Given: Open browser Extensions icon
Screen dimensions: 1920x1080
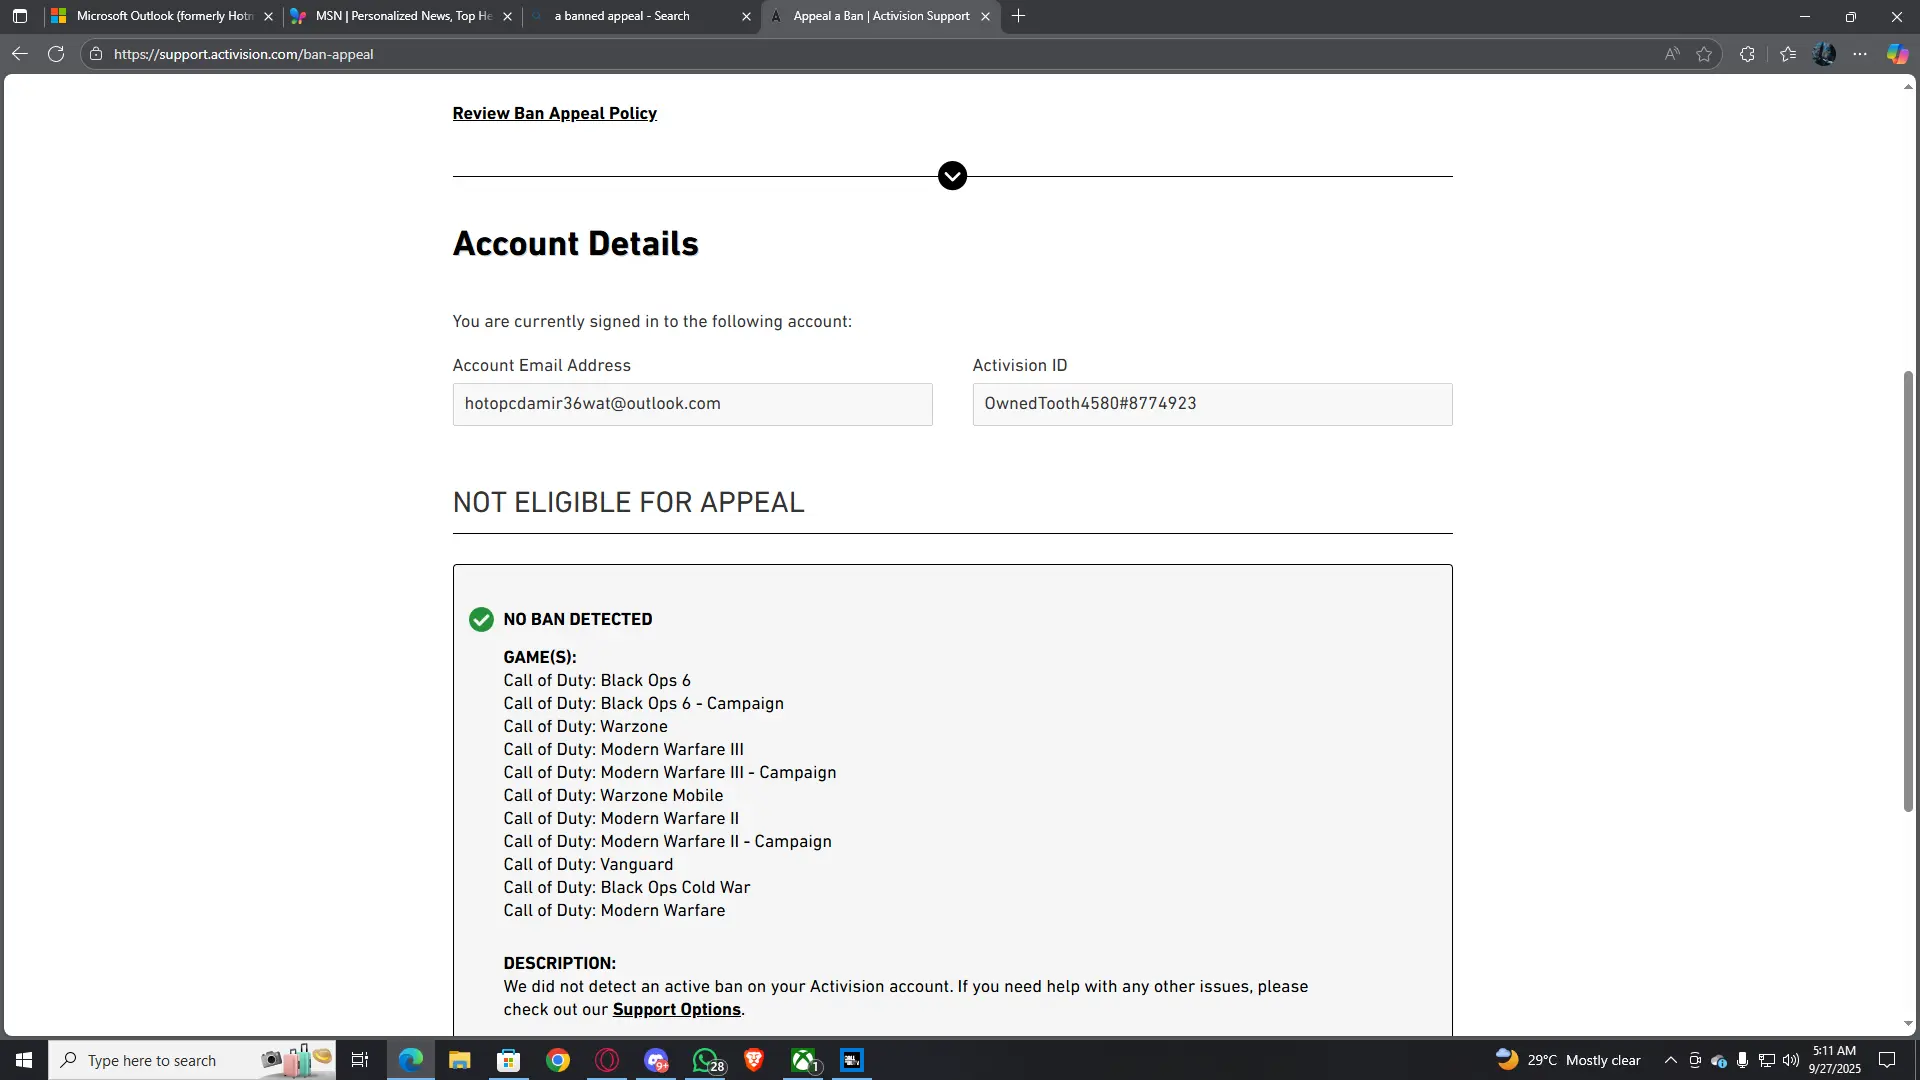Looking at the screenshot, I should tap(1747, 54).
